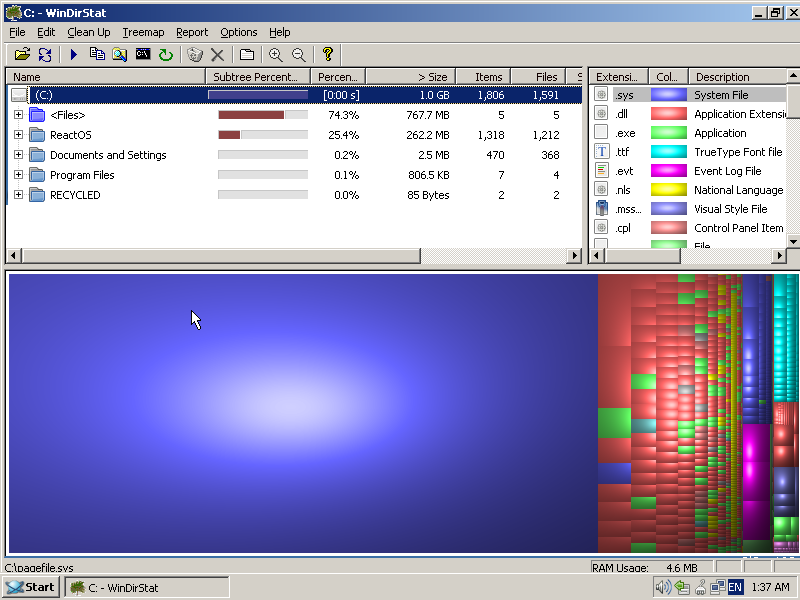The height and width of the screenshot is (600, 800).
Task: Expand the Program Files tree node
Action: click(18, 175)
